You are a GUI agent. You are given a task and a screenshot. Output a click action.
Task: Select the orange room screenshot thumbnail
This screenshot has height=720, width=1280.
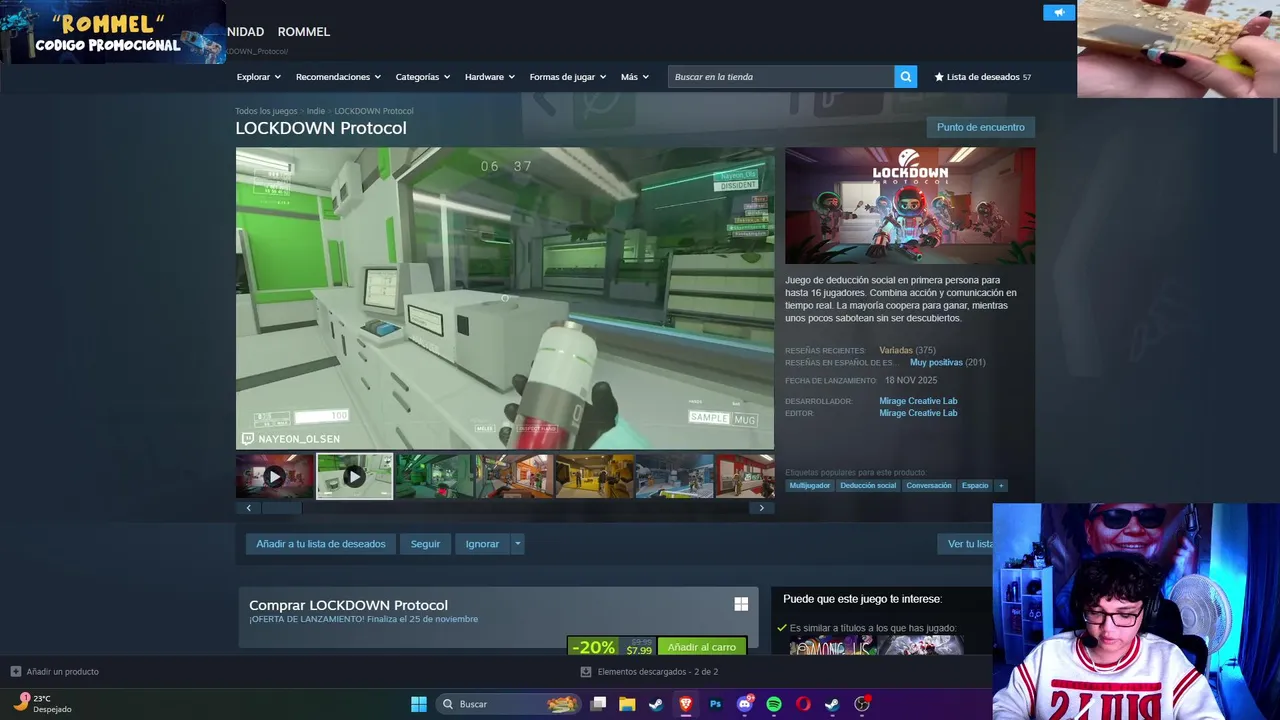pyautogui.click(x=515, y=476)
